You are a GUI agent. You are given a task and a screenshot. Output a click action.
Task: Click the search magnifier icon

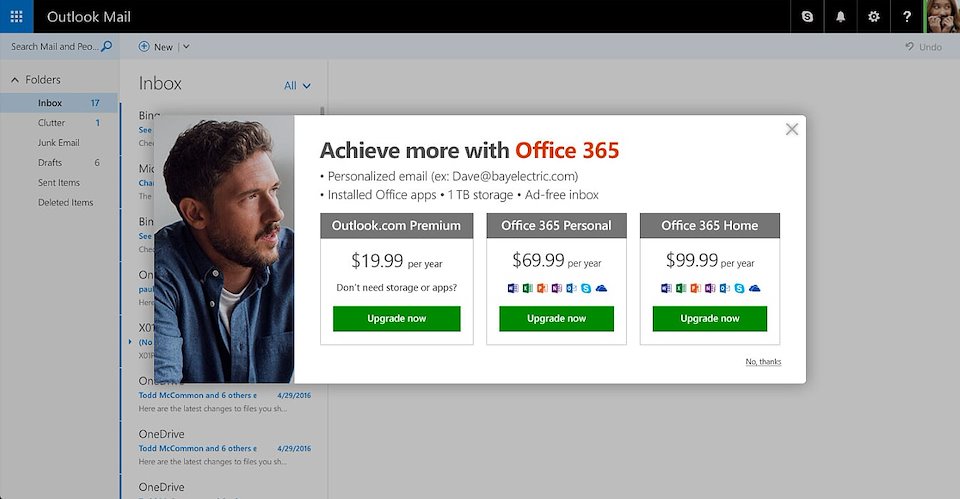[x=107, y=46]
